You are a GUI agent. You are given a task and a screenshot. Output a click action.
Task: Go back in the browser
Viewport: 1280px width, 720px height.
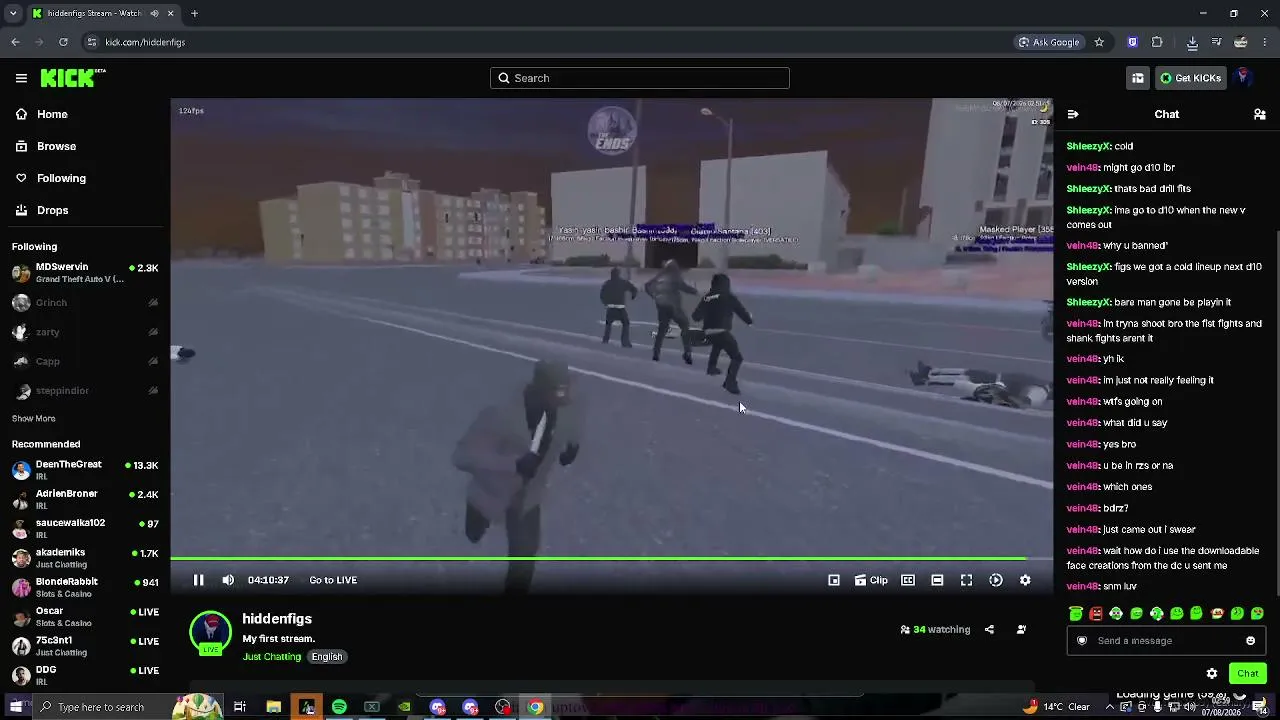point(15,42)
